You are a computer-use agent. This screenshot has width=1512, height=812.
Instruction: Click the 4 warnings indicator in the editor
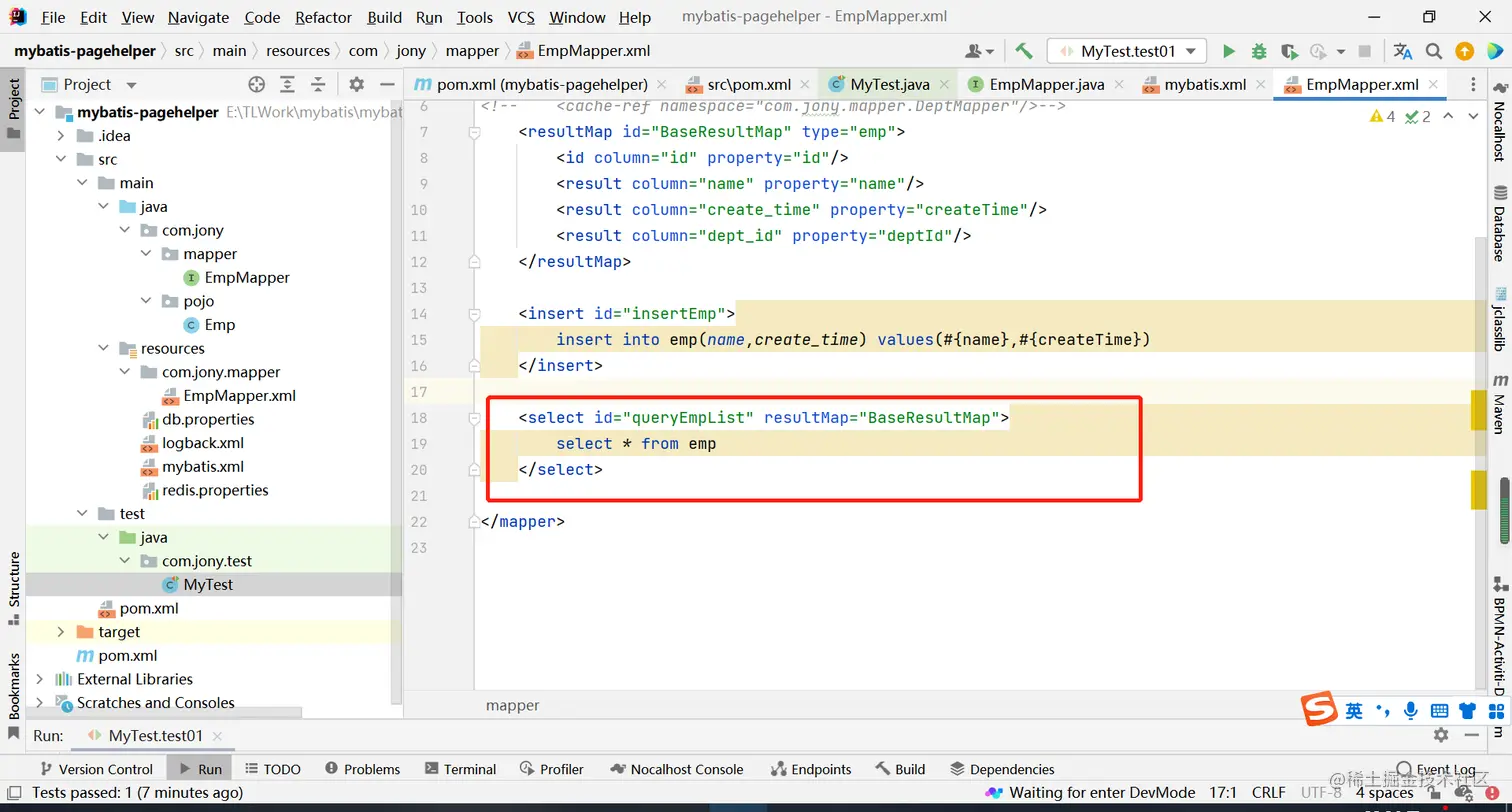tap(1383, 117)
